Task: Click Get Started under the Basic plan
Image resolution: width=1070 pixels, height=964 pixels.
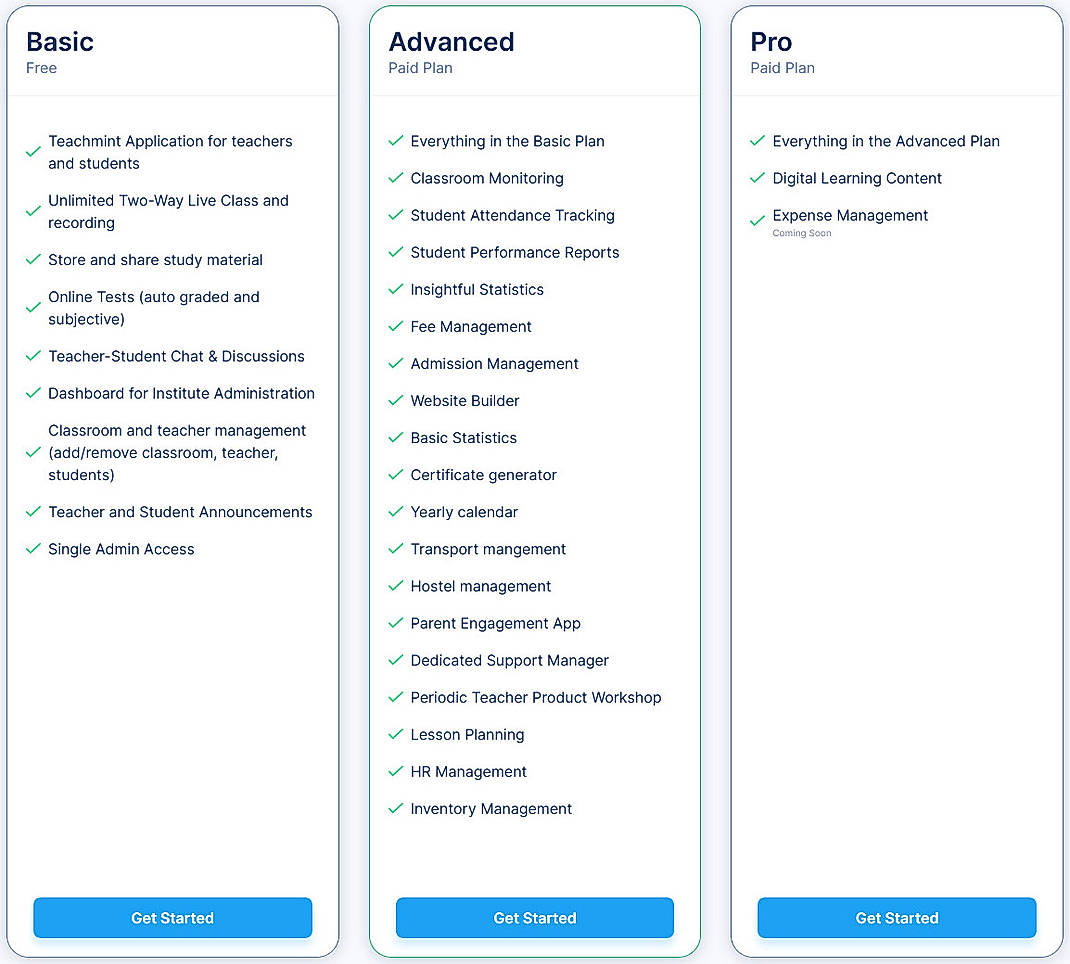Action: coord(172,917)
